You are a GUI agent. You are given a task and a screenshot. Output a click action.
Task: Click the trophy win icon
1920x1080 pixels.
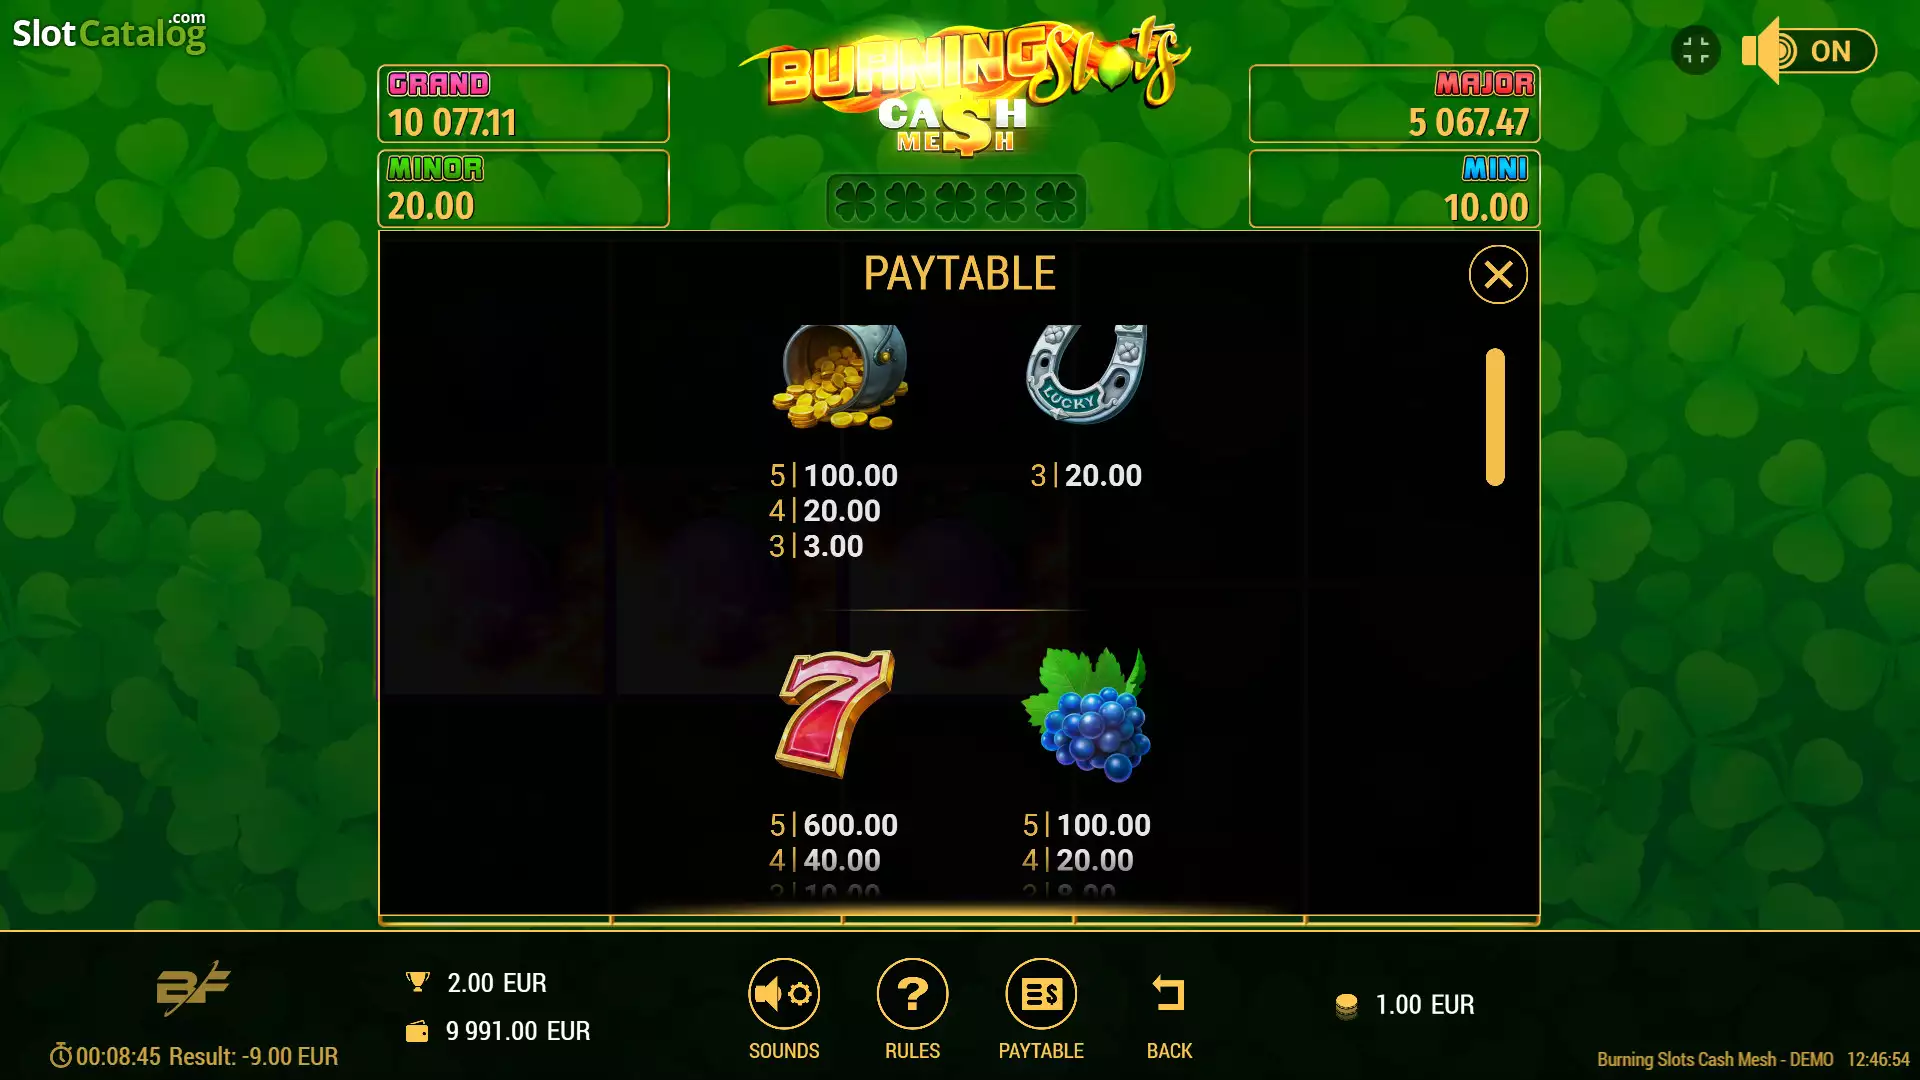[418, 982]
